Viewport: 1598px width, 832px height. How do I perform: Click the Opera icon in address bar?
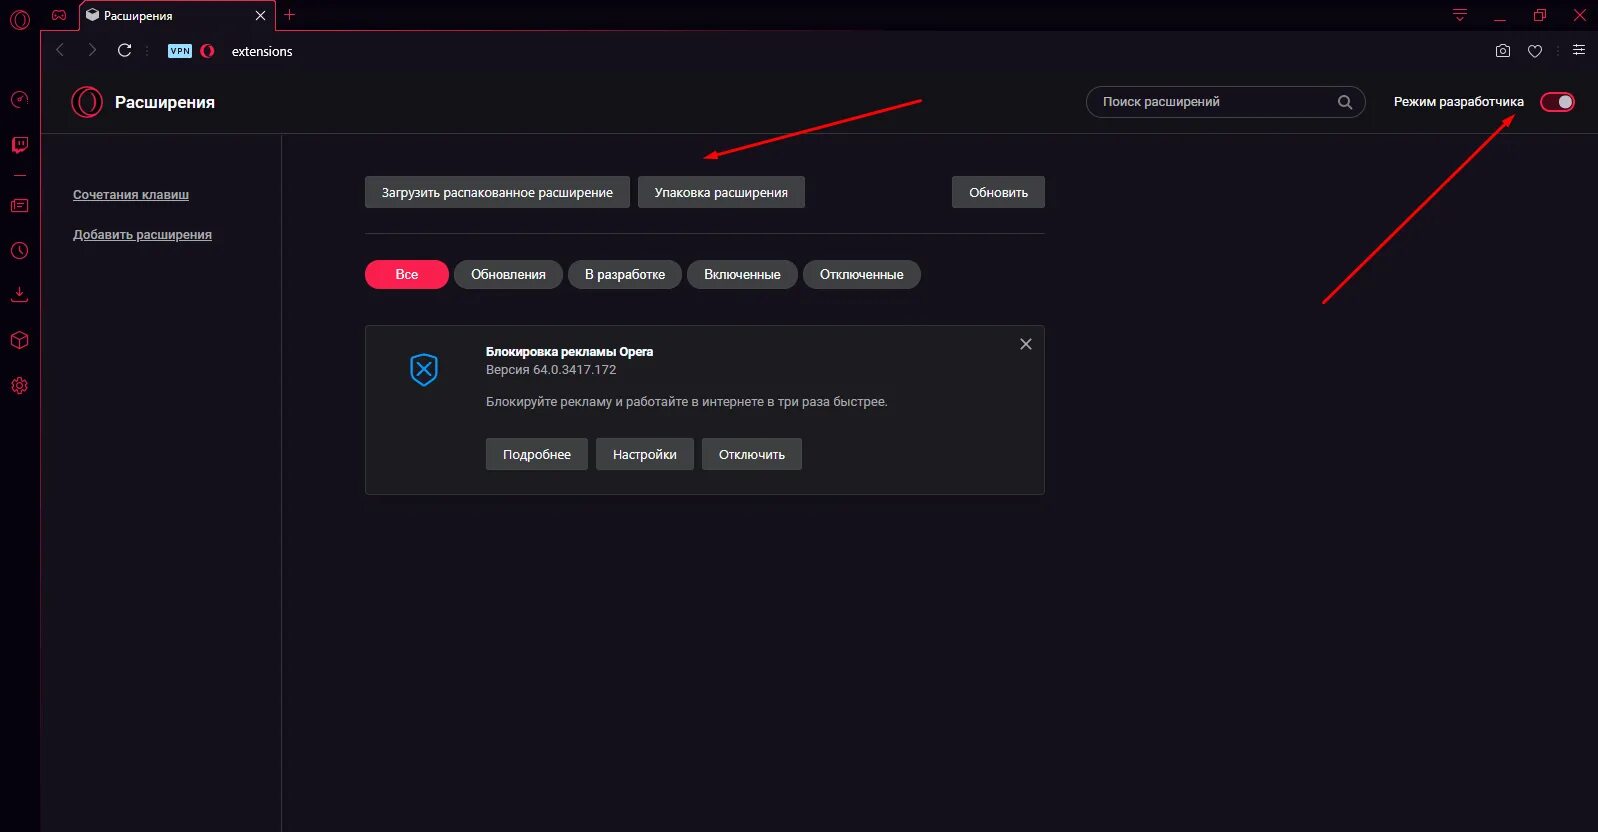207,51
